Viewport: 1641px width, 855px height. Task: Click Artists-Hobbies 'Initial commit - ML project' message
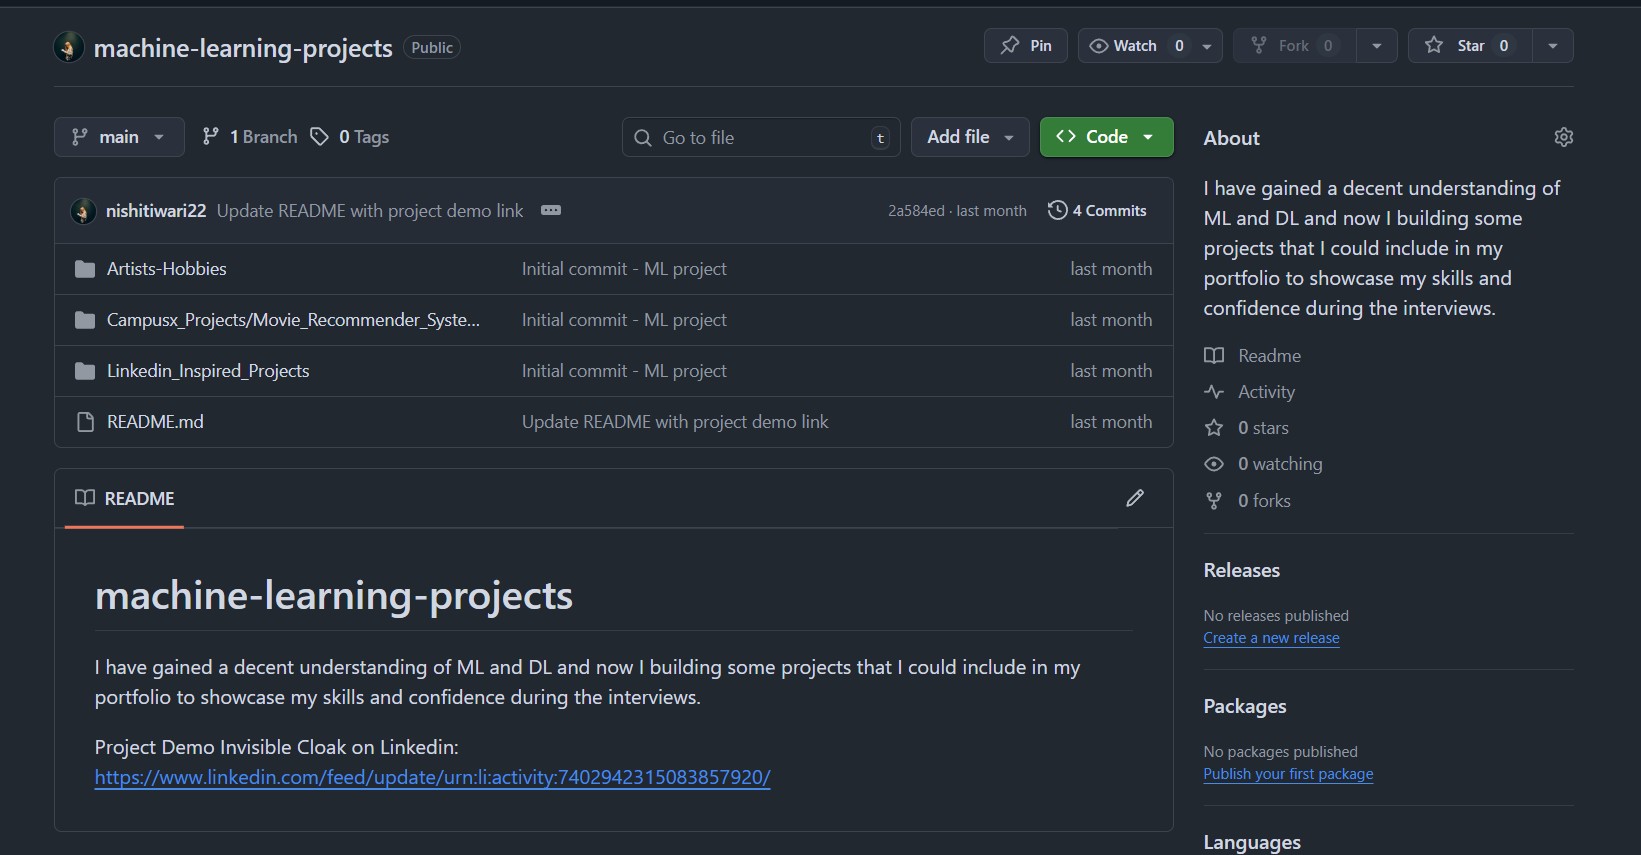pos(624,269)
